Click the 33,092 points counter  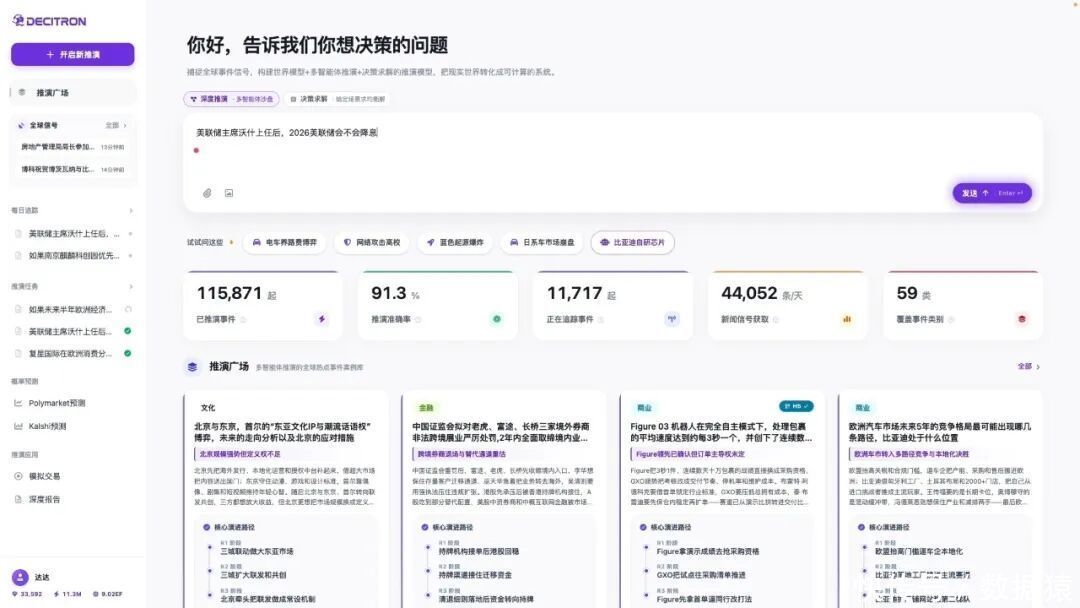click(27, 594)
